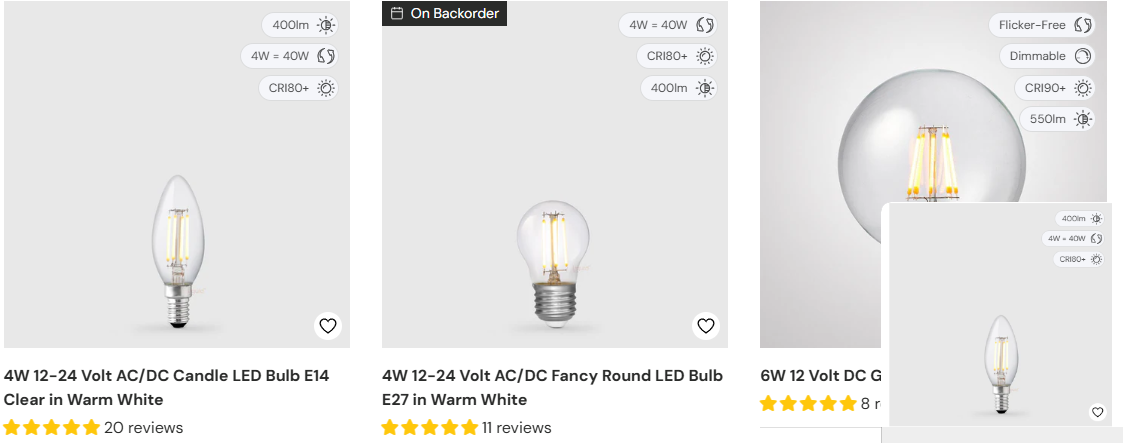Viewport: 1123px width, 443px height.
Task: Click the 4W = 40W energy icon on candle bulb
Action: (x=326, y=56)
